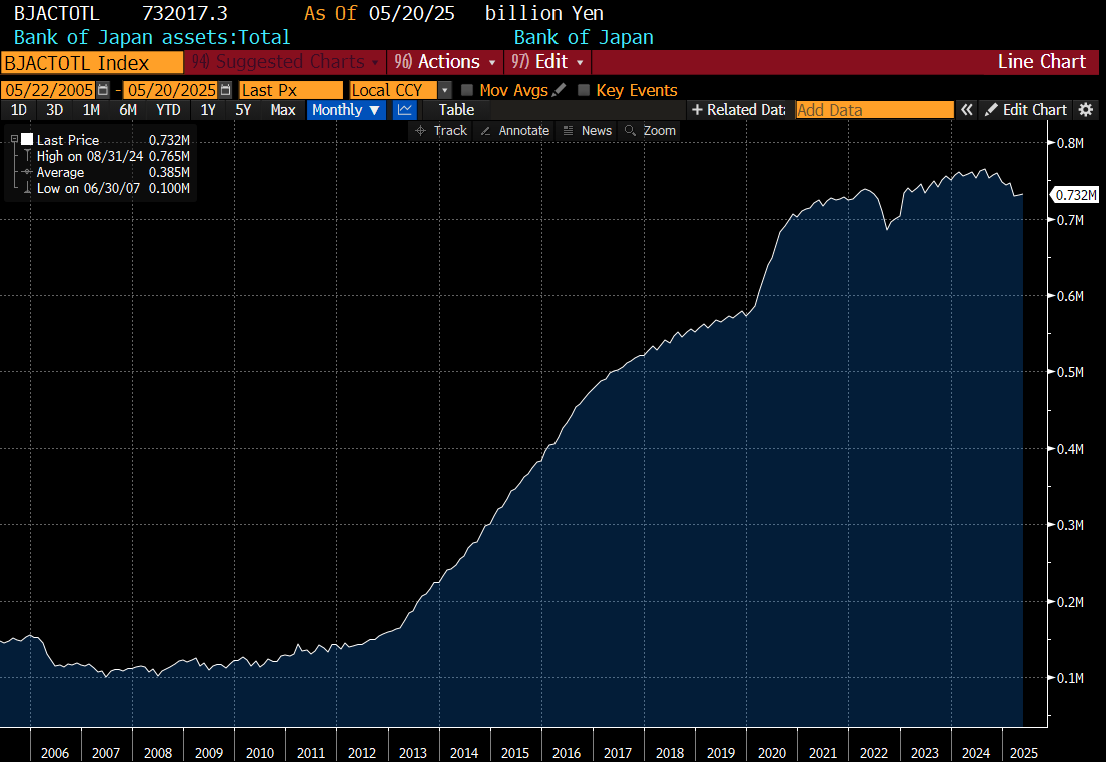Activate the Track crosshair tool
This screenshot has height=762, width=1106.
pos(442,131)
